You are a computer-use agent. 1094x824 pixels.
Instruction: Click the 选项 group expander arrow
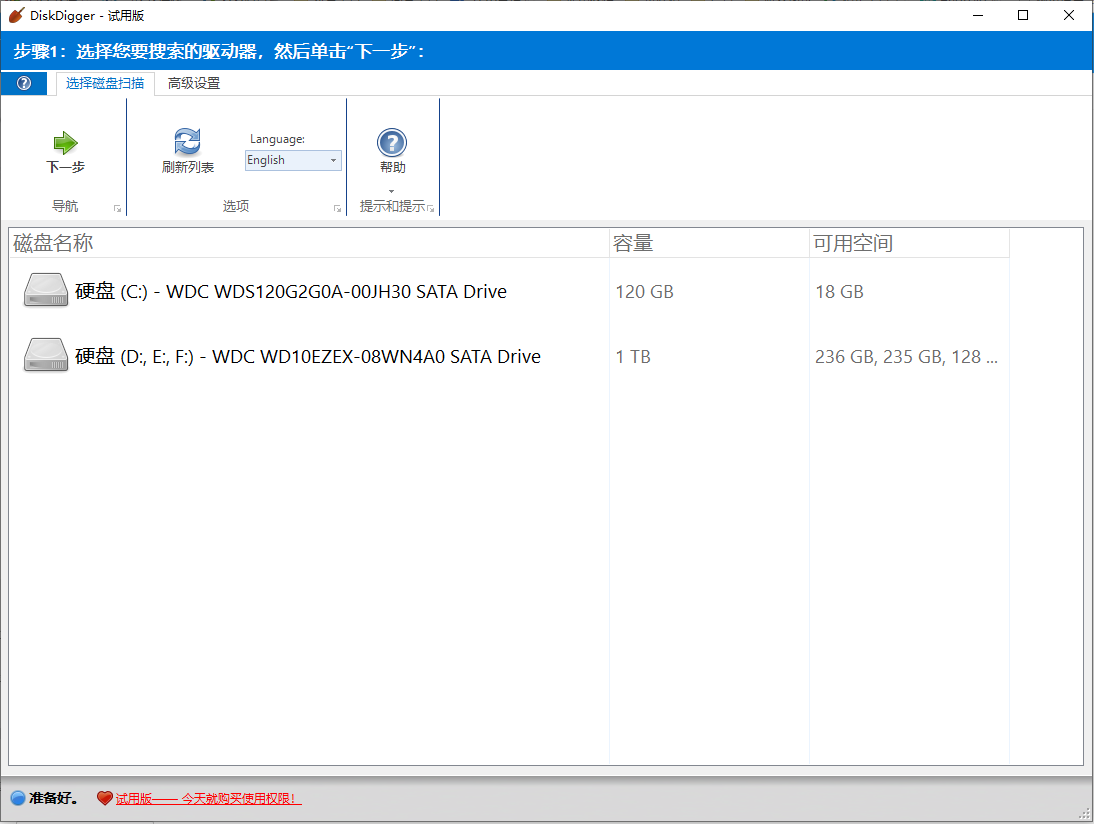point(337,207)
